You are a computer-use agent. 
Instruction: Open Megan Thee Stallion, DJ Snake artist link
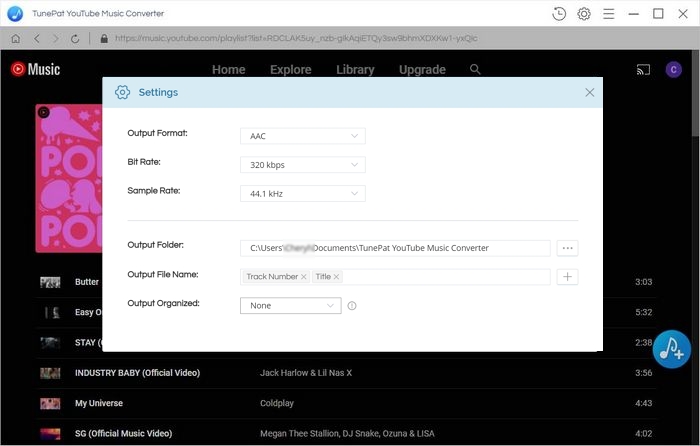[347, 433]
